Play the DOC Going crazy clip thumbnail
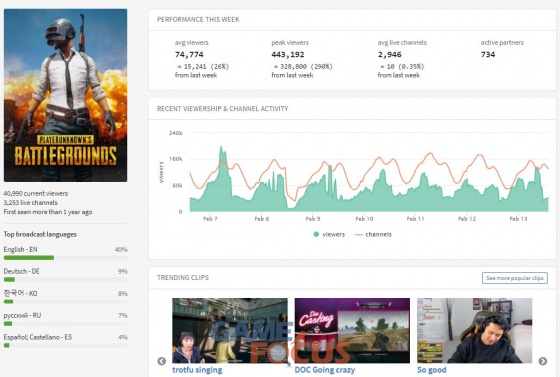560x377 pixels. coord(352,331)
